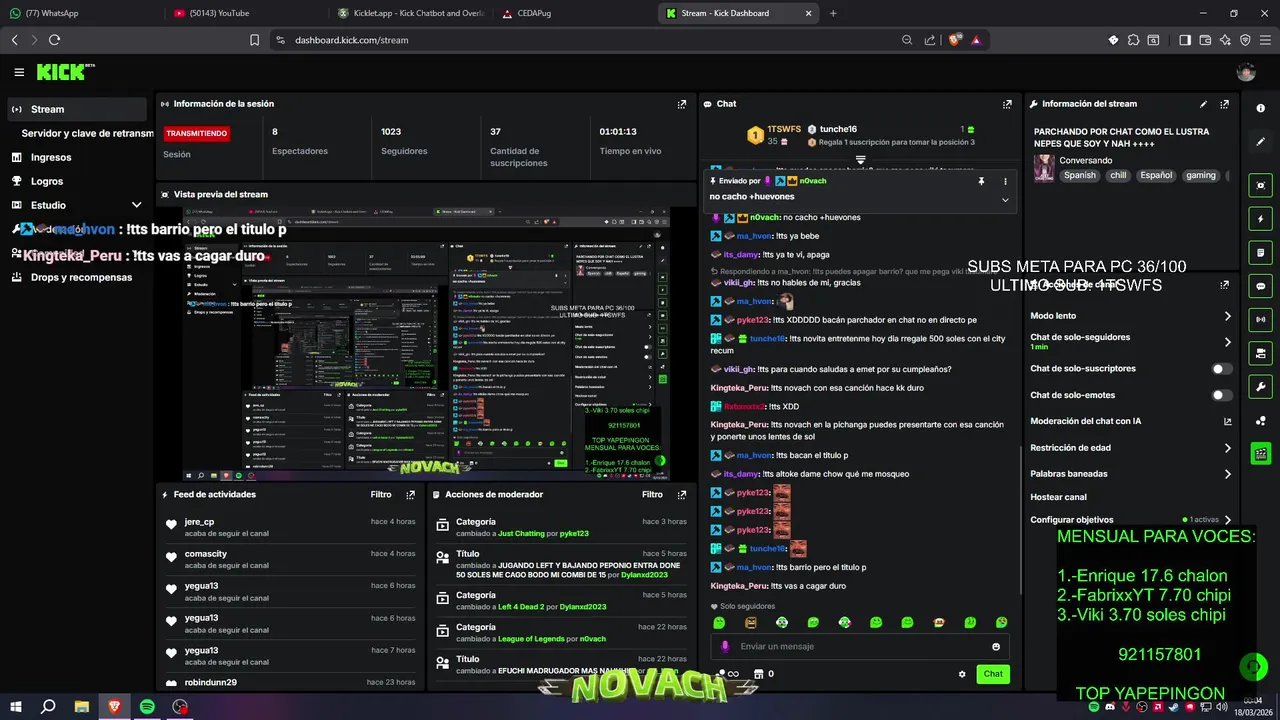Open the profile avatar menu

pyautogui.click(x=1246, y=72)
